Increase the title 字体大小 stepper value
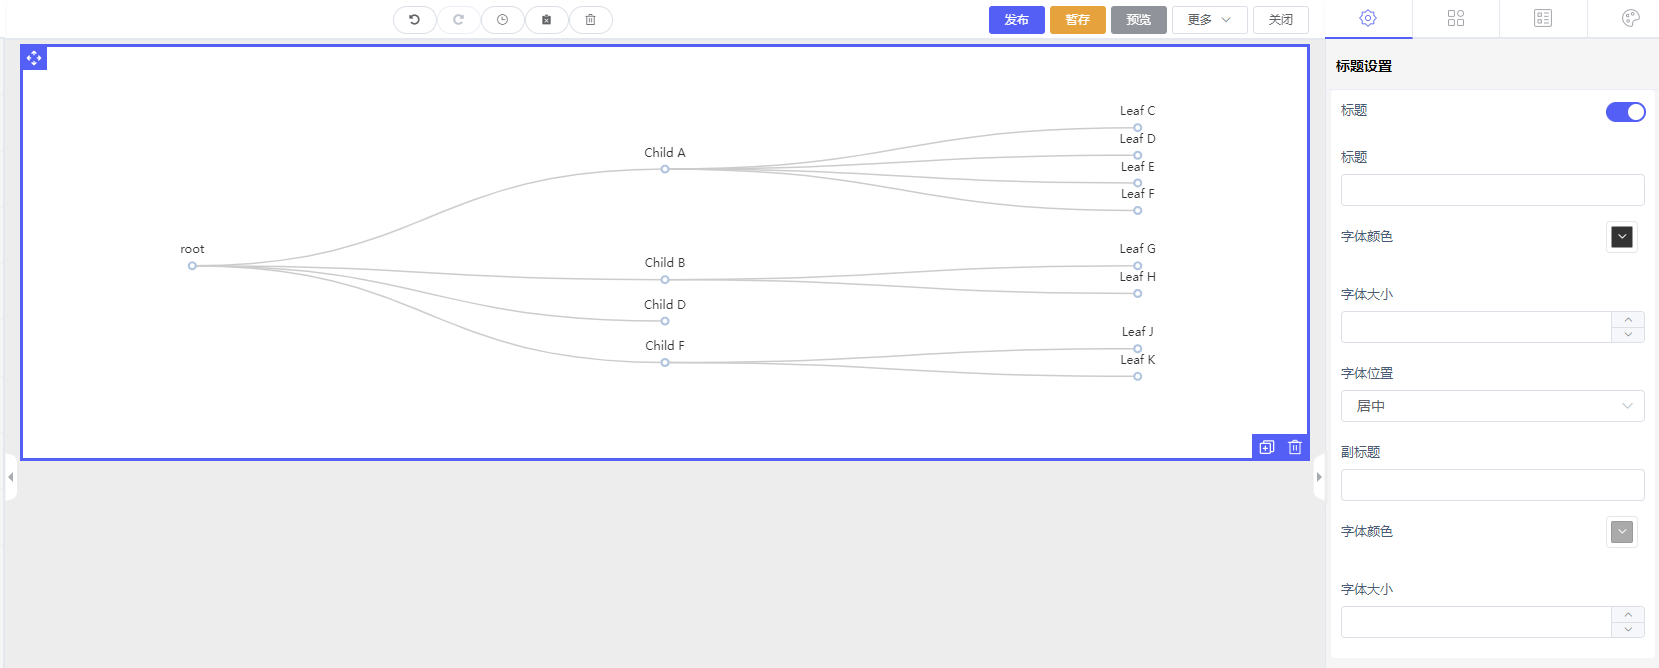 pos(1628,320)
